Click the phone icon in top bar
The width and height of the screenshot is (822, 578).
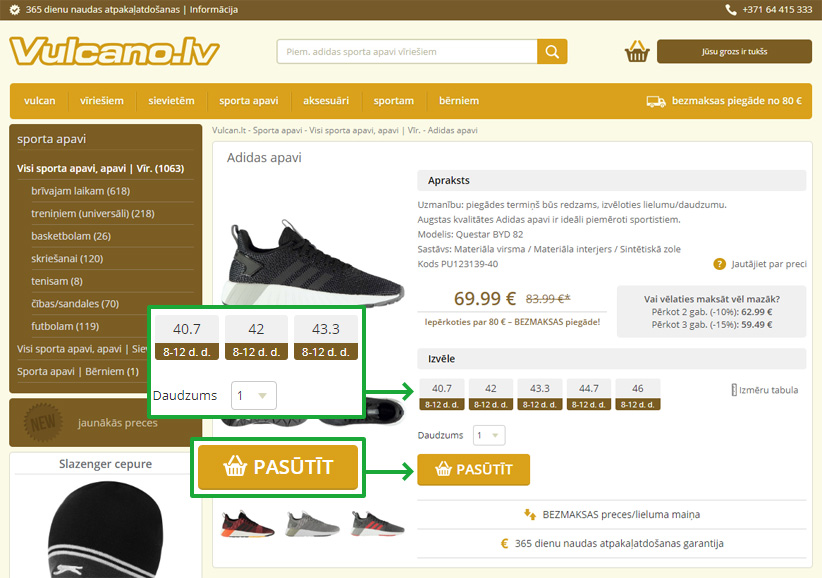click(731, 9)
